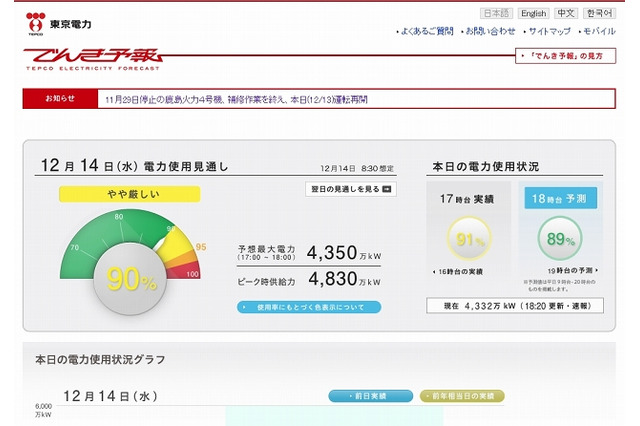Click the 予想最大電力 (17:00~18:00) label

click(267, 253)
